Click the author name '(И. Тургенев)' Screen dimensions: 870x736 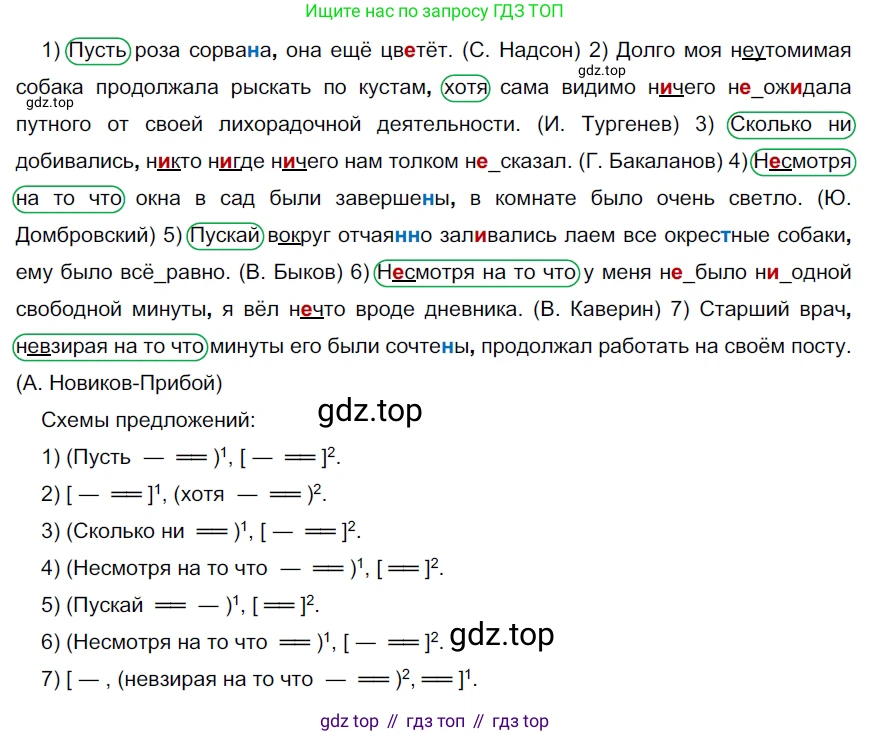608,124
